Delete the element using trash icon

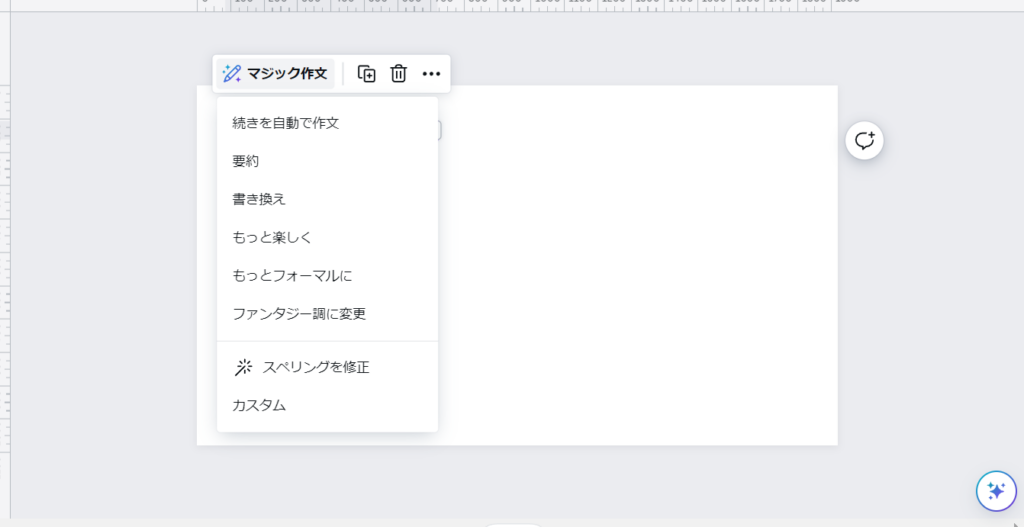coord(398,73)
